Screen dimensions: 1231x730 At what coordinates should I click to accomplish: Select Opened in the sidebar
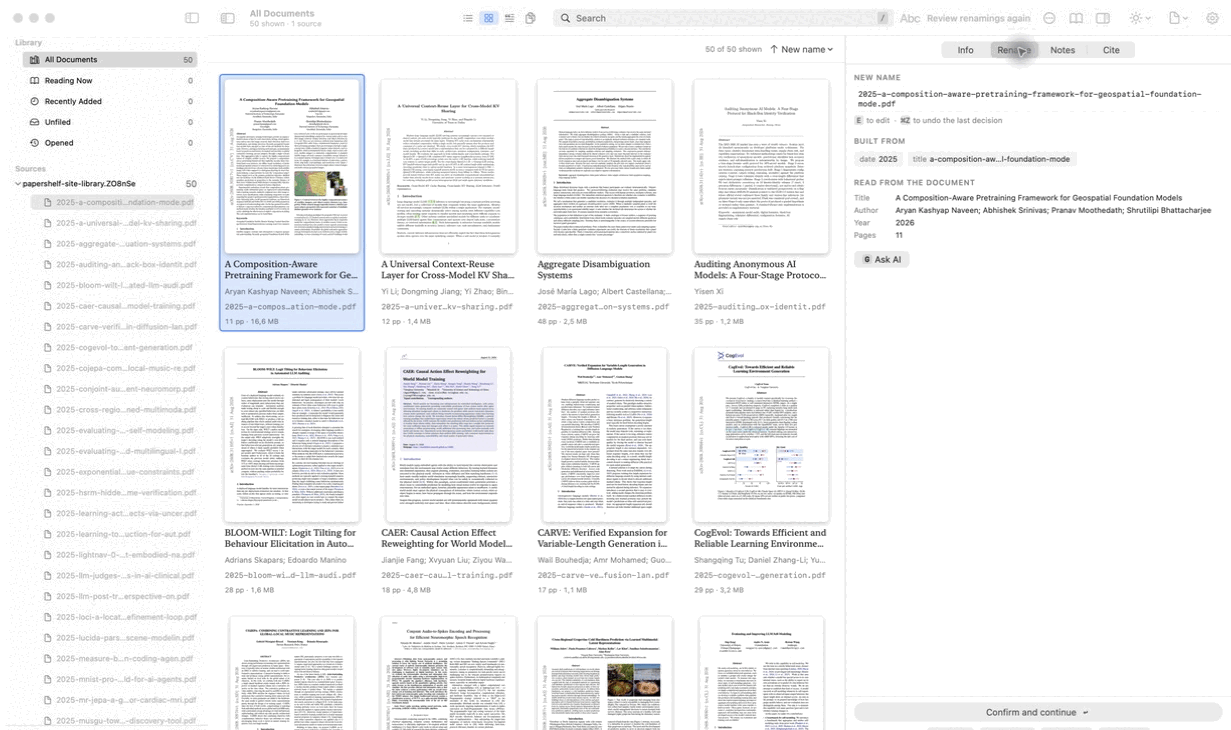(x=110, y=143)
